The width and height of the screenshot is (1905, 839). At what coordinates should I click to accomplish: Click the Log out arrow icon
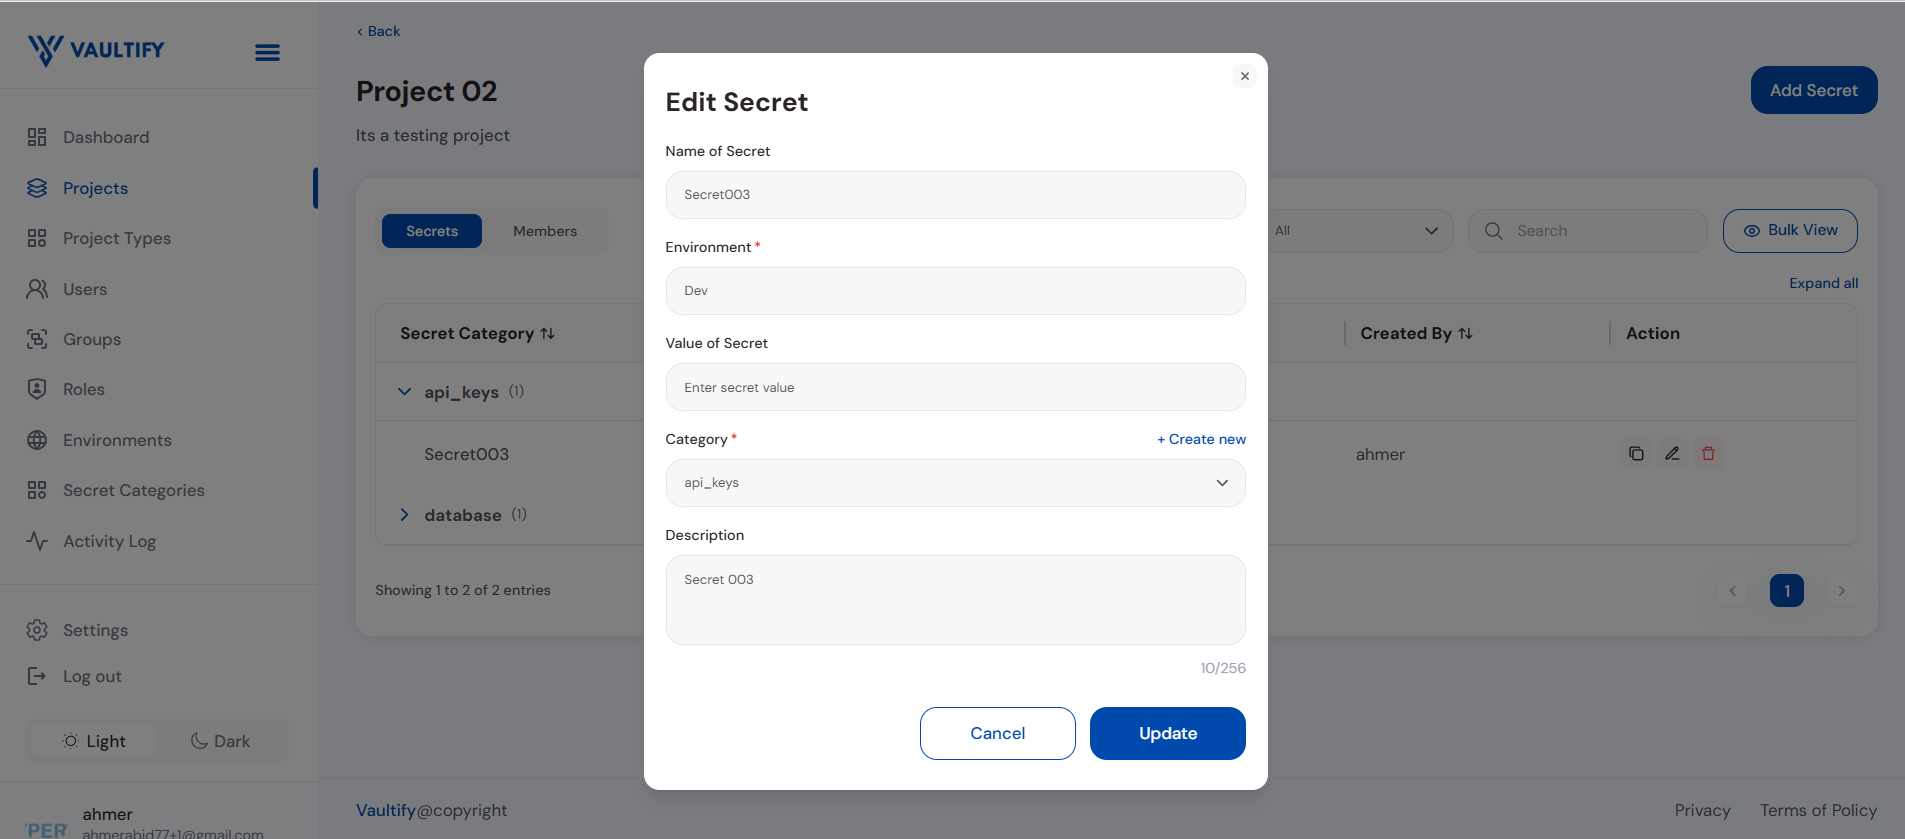(x=37, y=676)
